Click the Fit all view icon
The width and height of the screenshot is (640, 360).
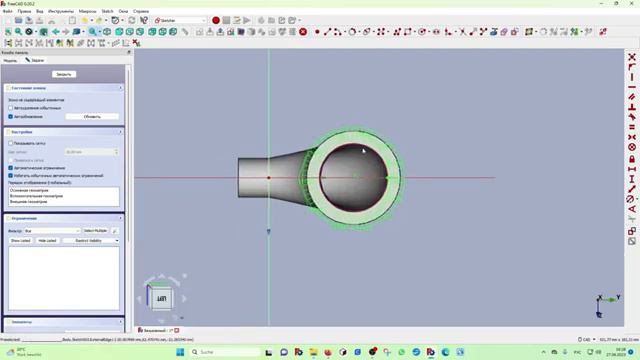(x=8, y=32)
